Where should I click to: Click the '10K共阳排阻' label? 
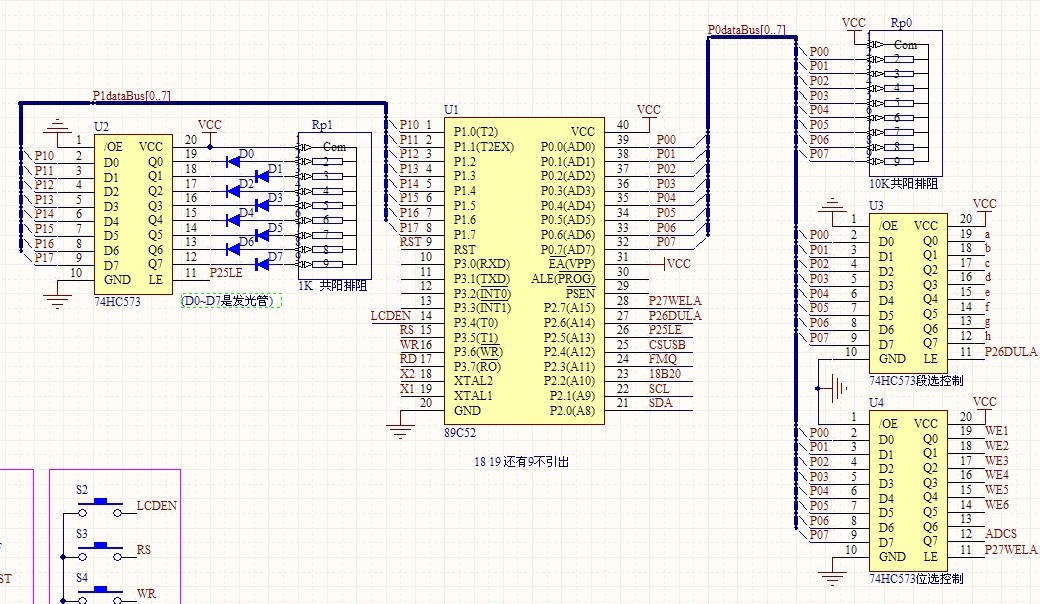[x=903, y=184]
